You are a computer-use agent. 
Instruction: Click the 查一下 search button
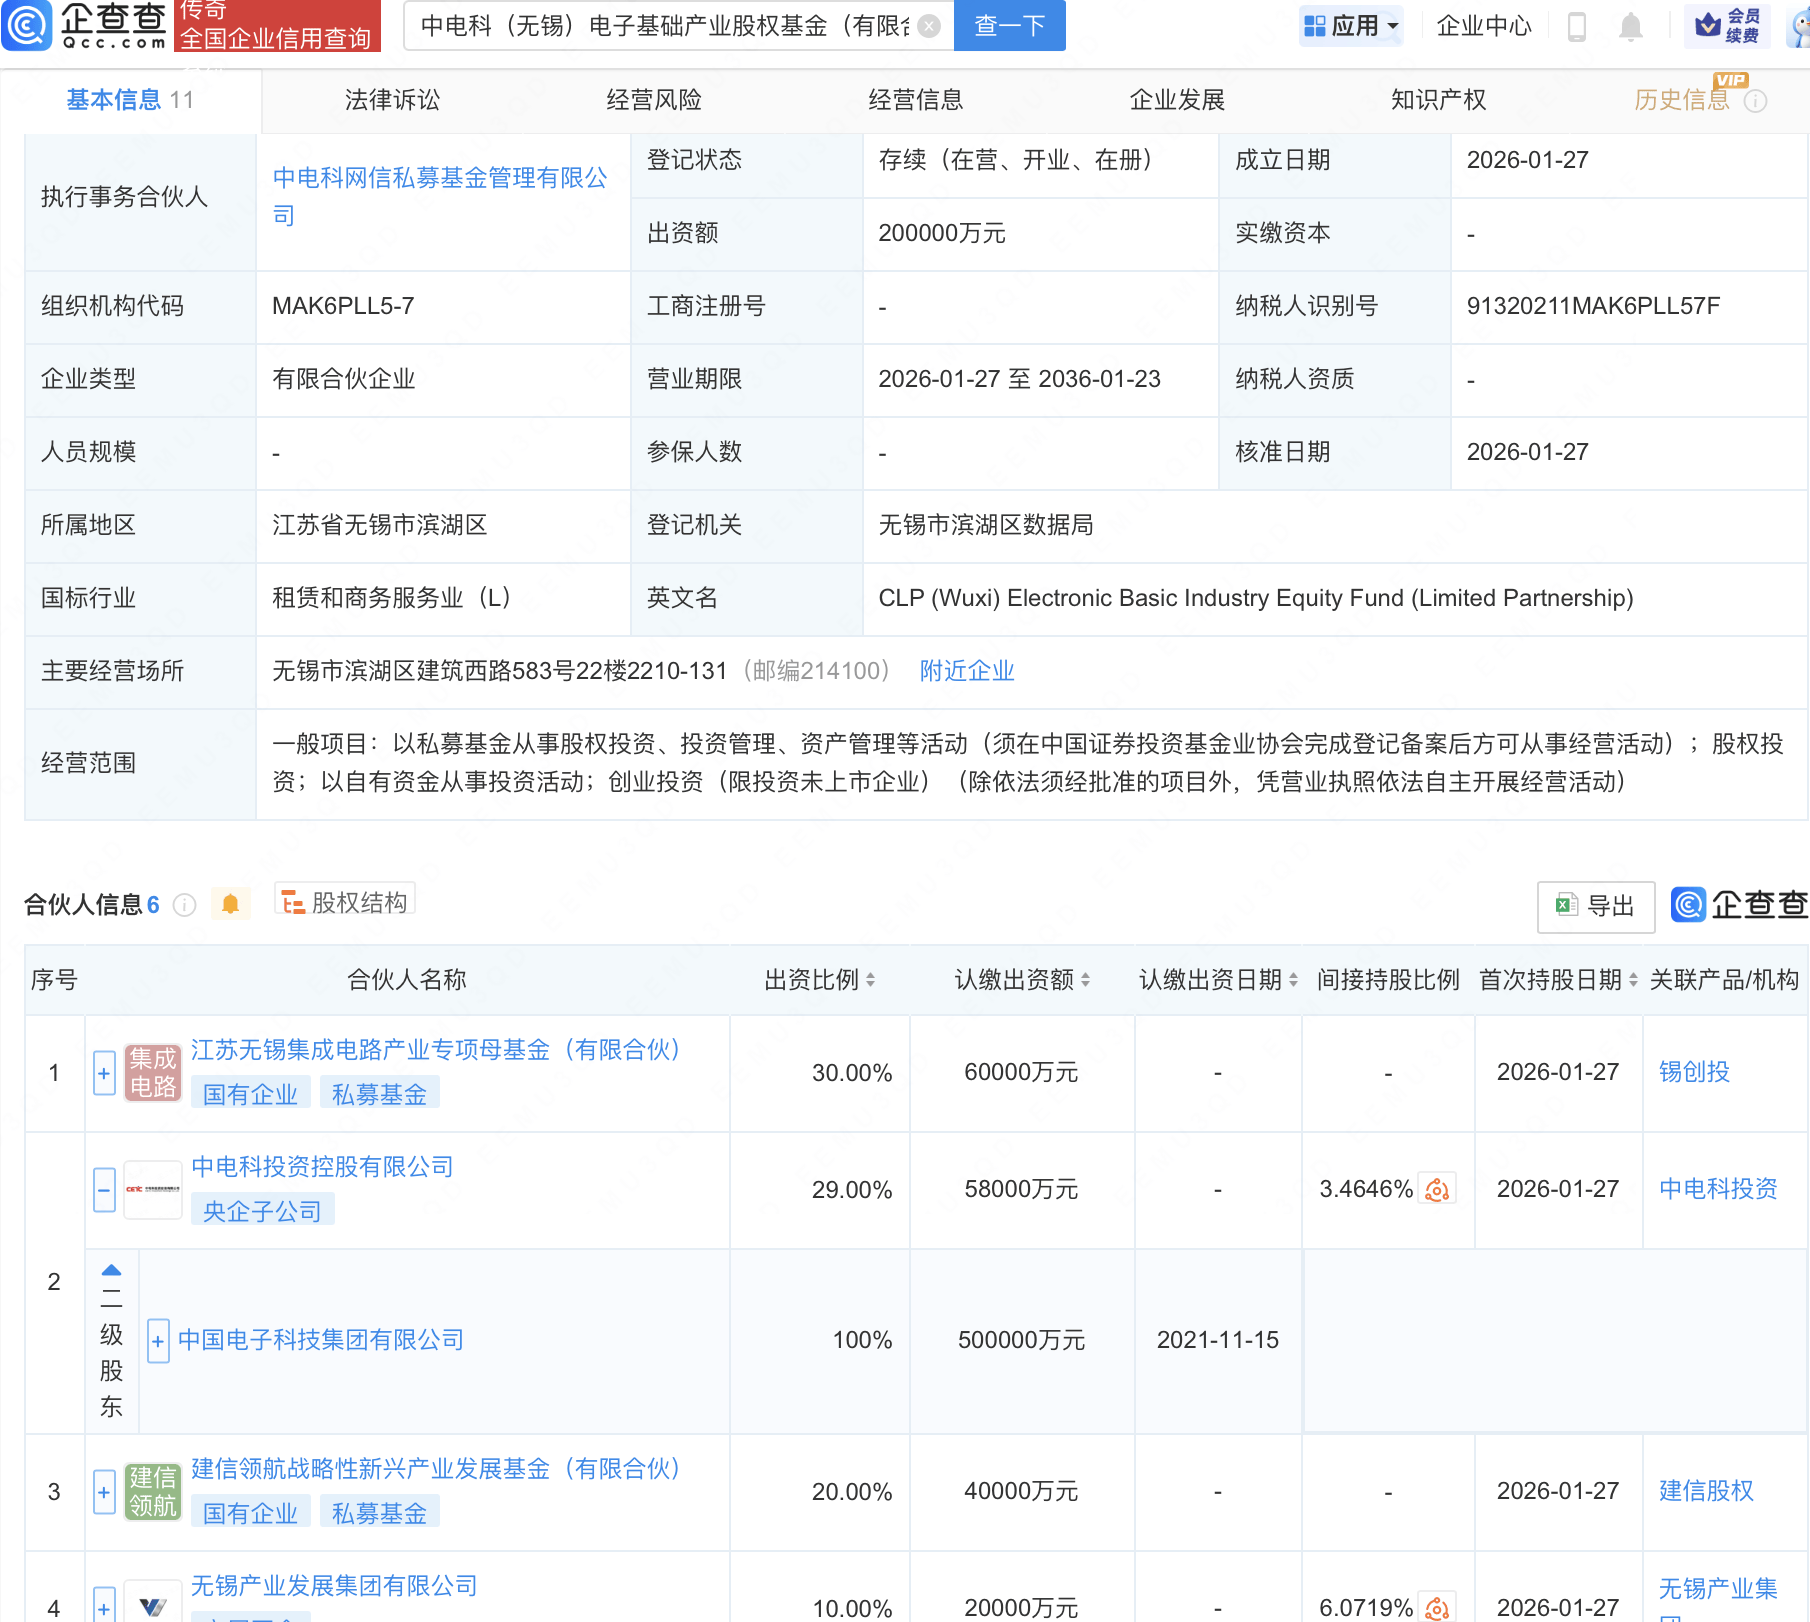(x=1009, y=26)
